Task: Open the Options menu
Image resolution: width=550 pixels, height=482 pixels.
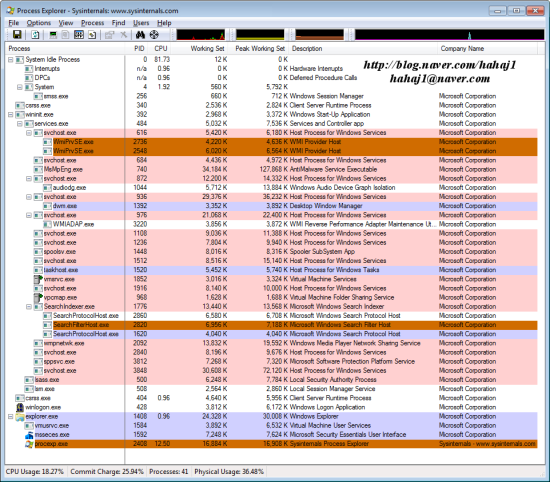Action: point(39,23)
